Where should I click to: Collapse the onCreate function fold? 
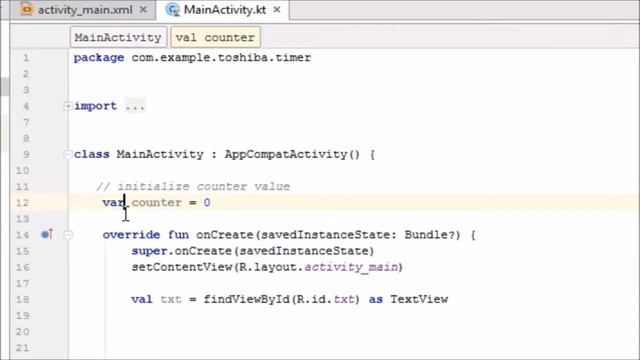[x=68, y=235]
